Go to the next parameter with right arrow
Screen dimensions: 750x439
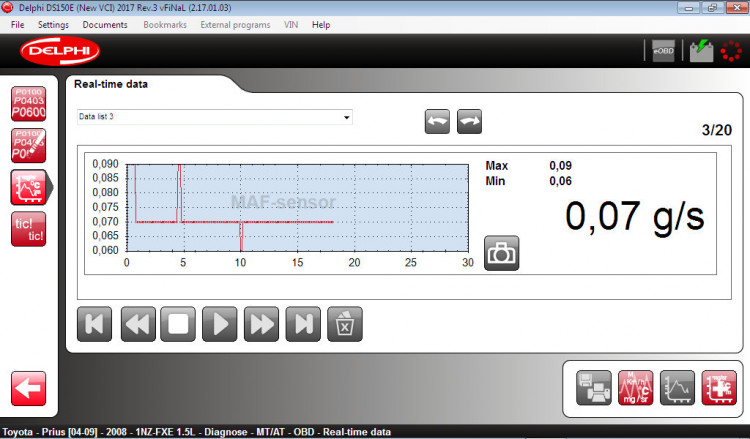pos(470,121)
